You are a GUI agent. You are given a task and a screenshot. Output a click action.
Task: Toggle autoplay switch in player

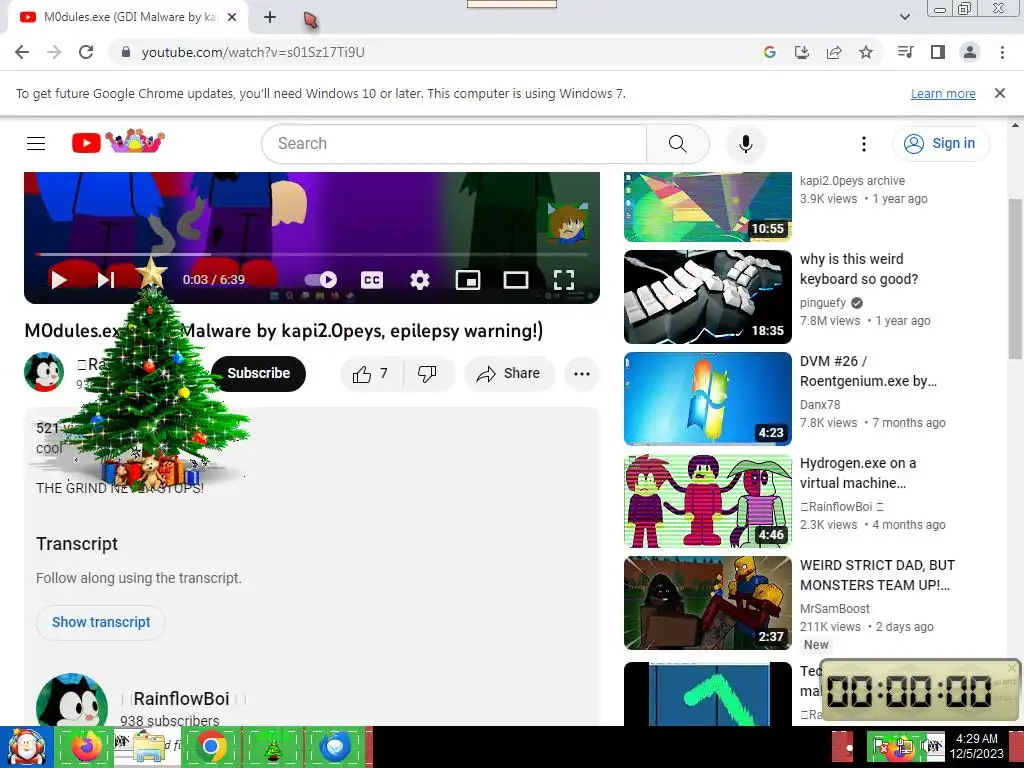(x=321, y=280)
